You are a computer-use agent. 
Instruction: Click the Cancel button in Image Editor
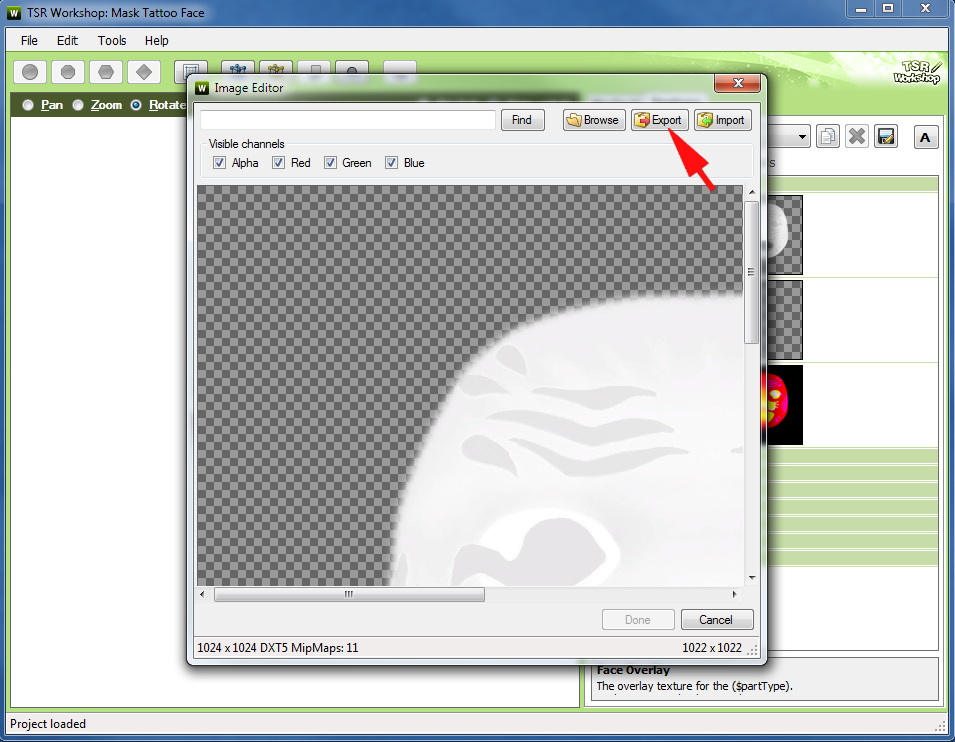717,620
